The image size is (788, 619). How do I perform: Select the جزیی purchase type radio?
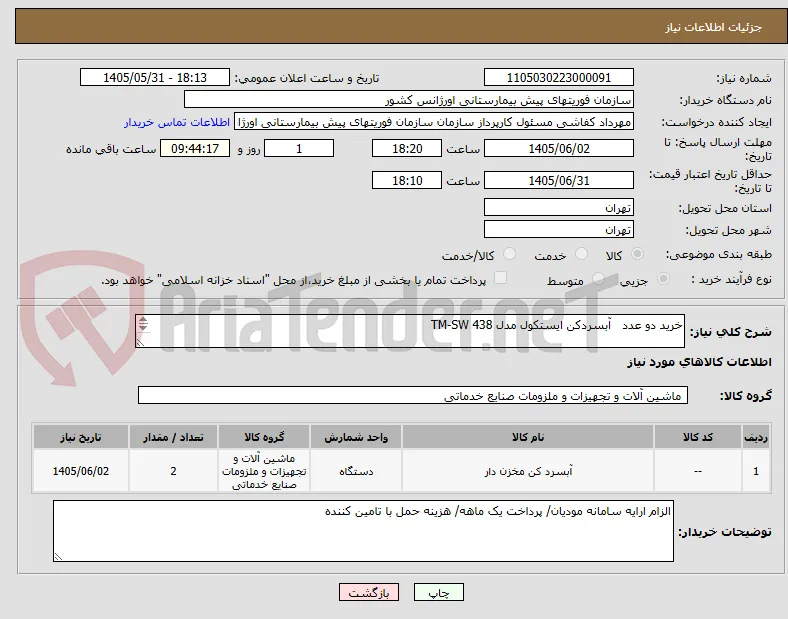click(x=663, y=278)
